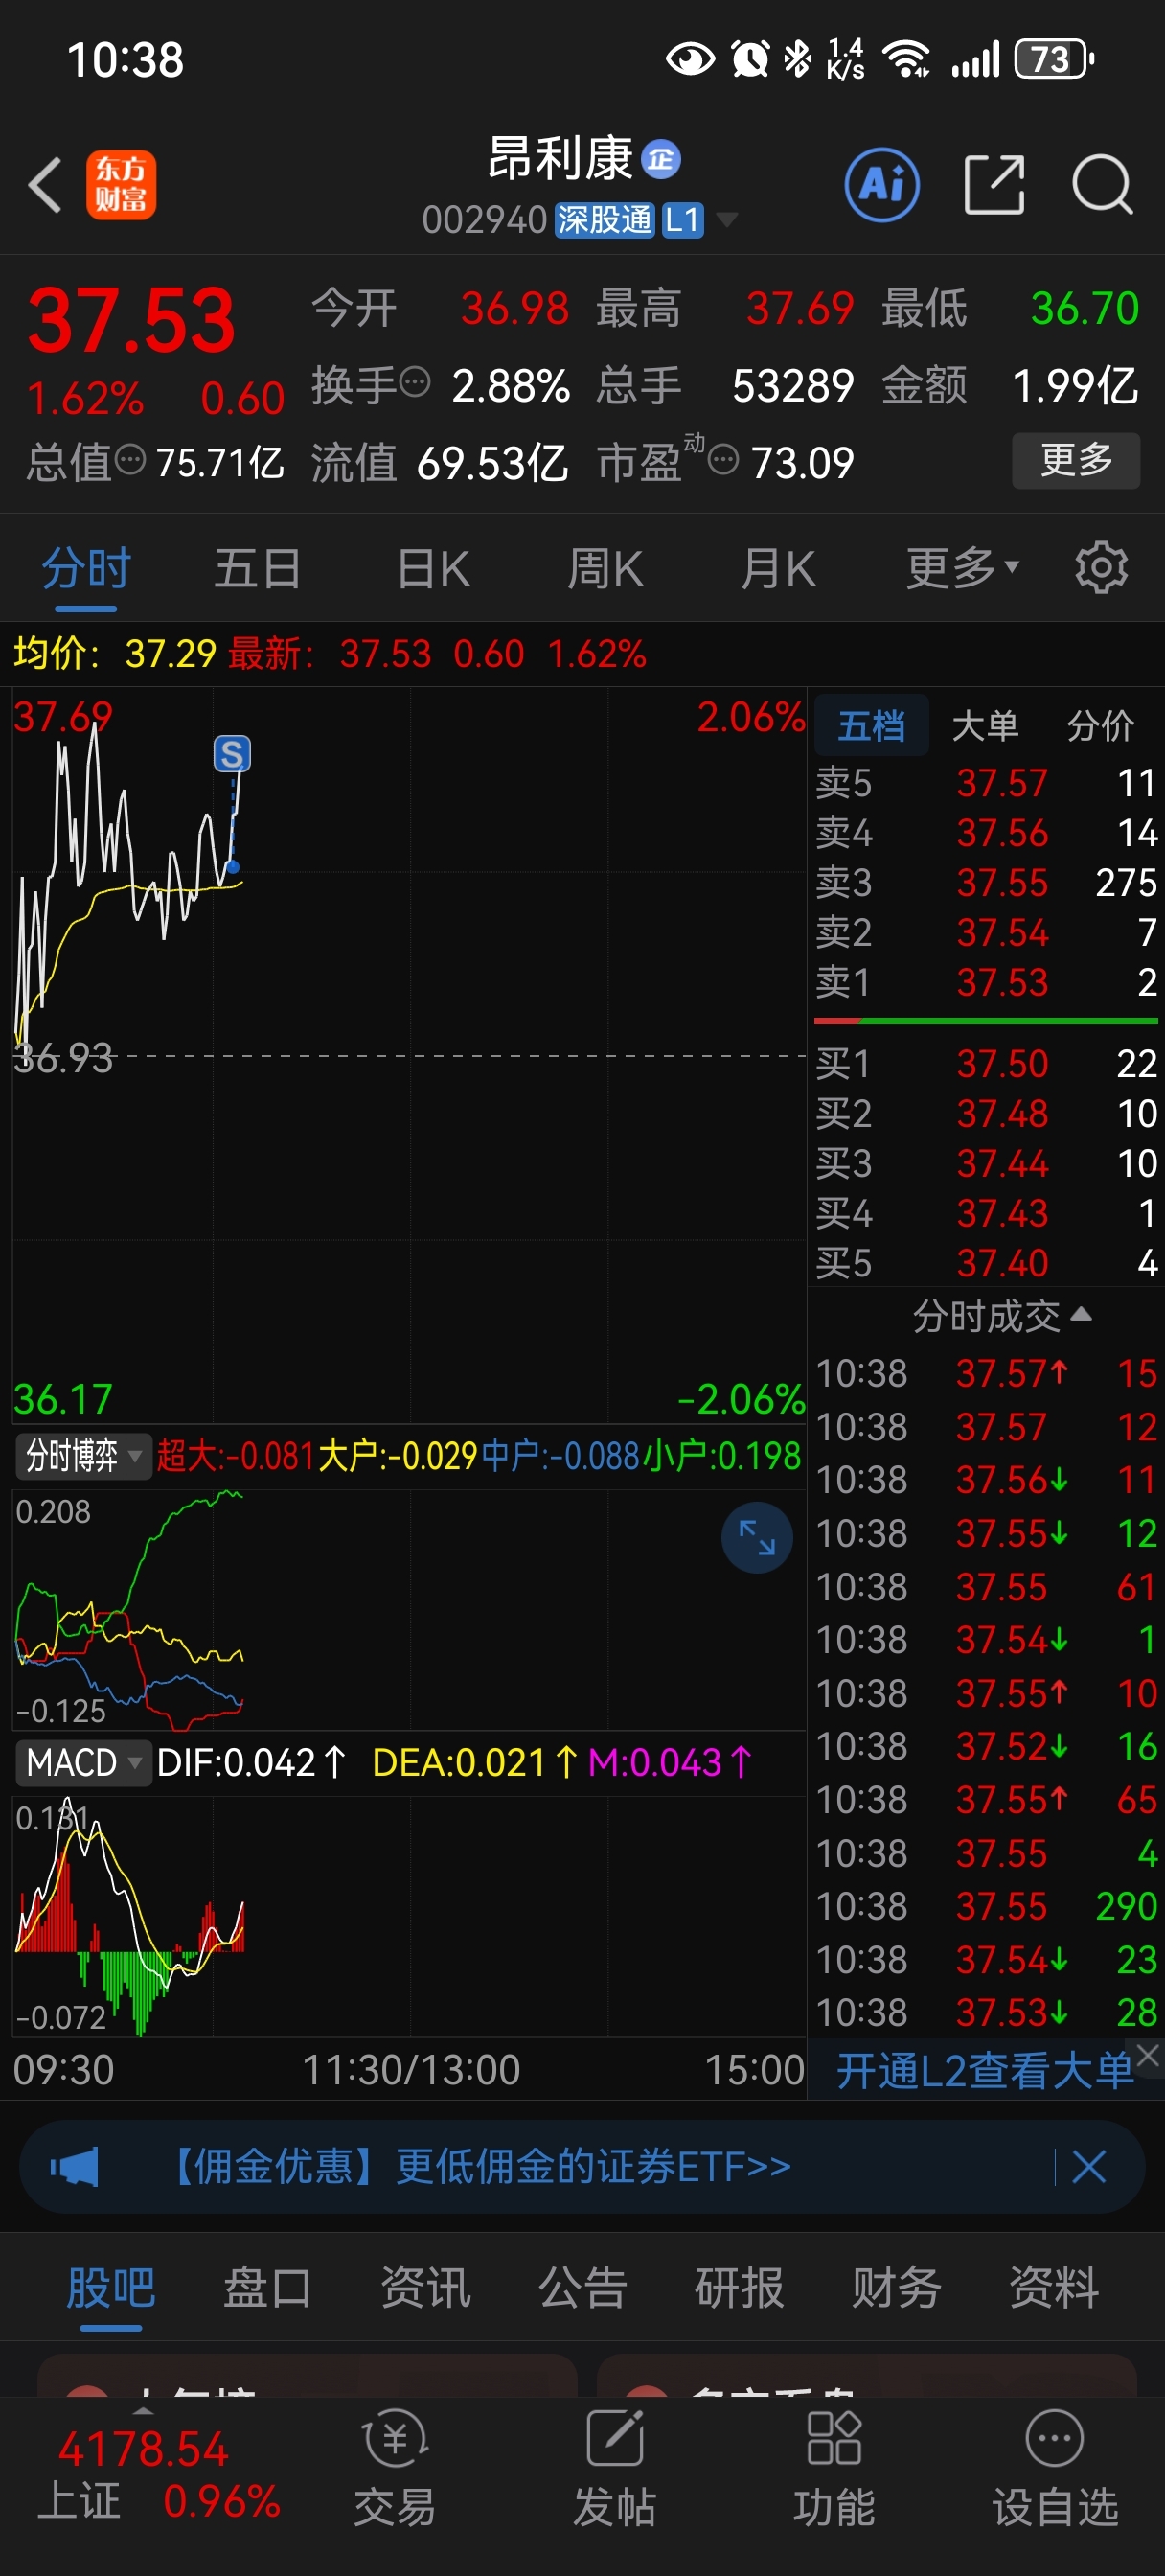The image size is (1165, 2576).
Task: Collapse the 分时成交 section
Action: click(1001, 1316)
